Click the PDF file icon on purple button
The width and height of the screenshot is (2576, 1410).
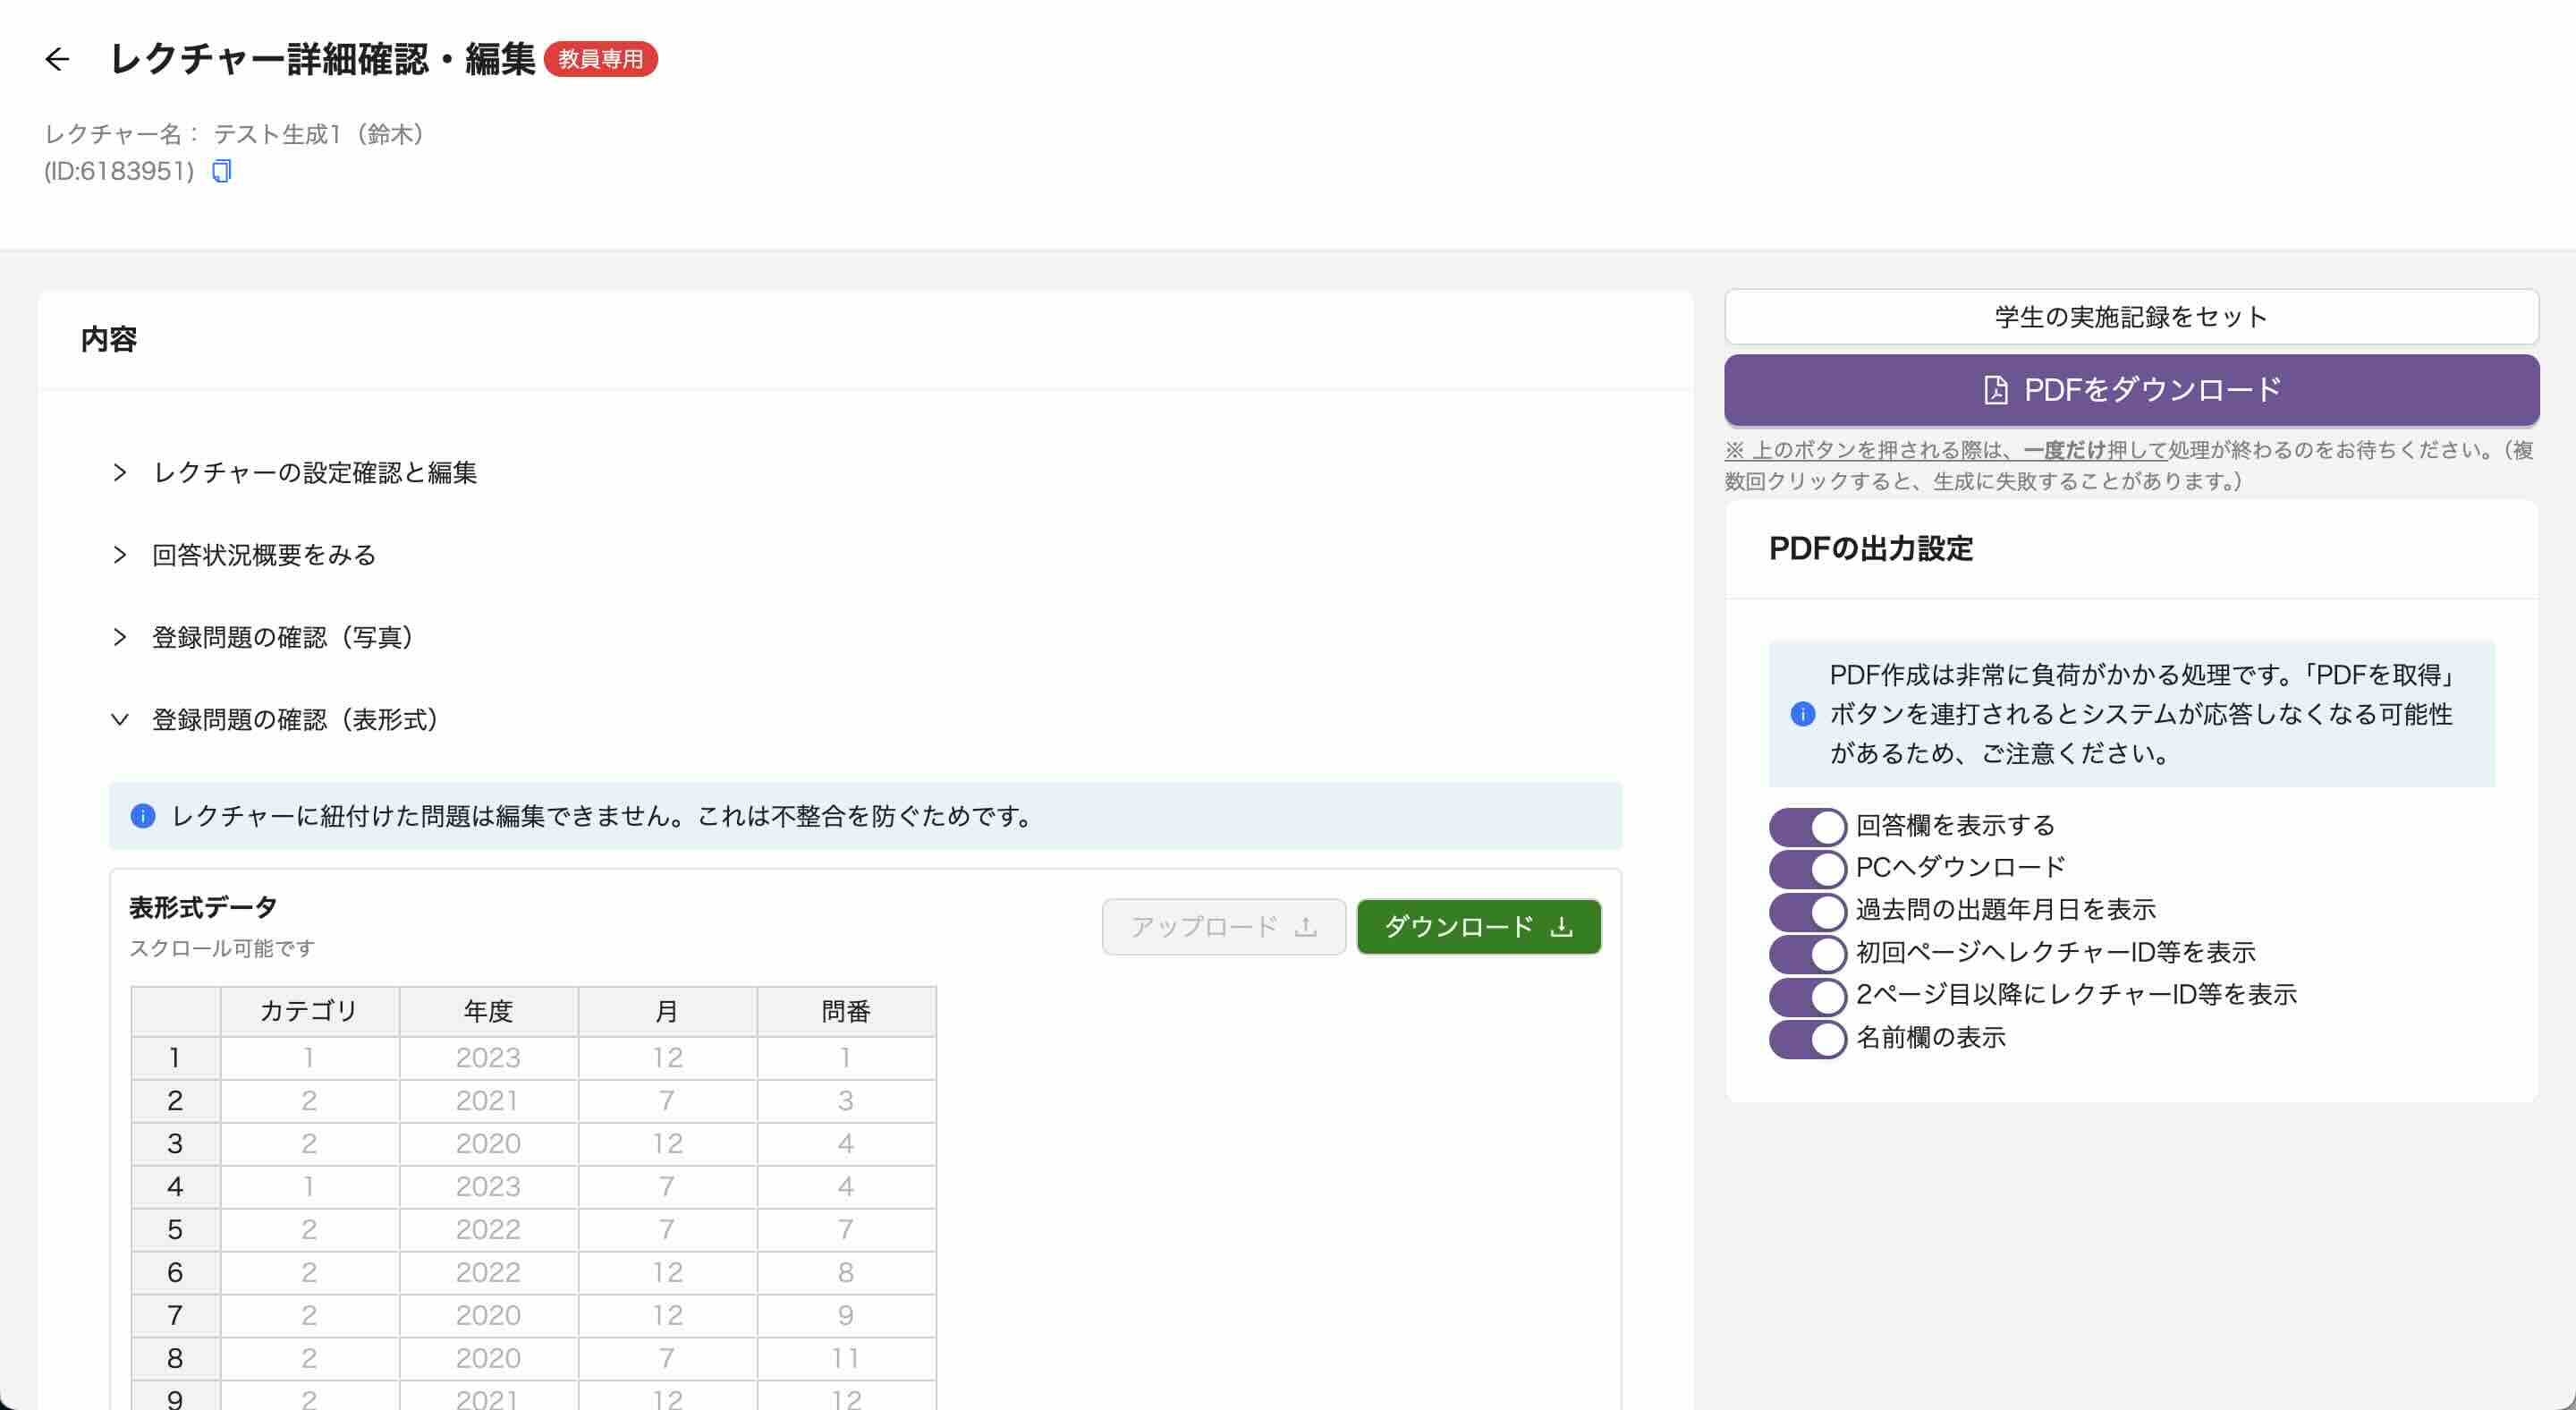1995,390
